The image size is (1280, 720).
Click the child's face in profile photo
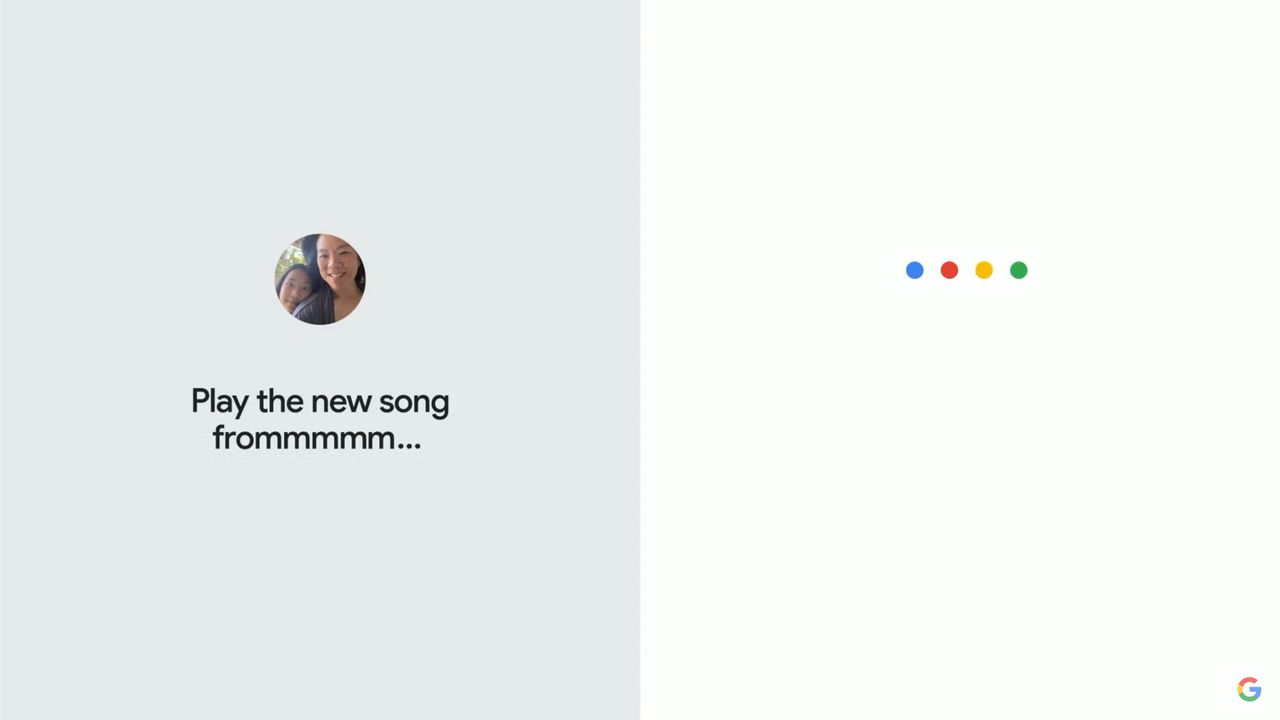point(296,288)
